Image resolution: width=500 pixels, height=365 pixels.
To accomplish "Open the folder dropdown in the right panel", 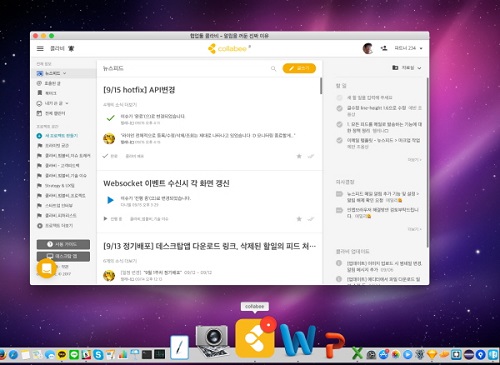I will (407, 68).
